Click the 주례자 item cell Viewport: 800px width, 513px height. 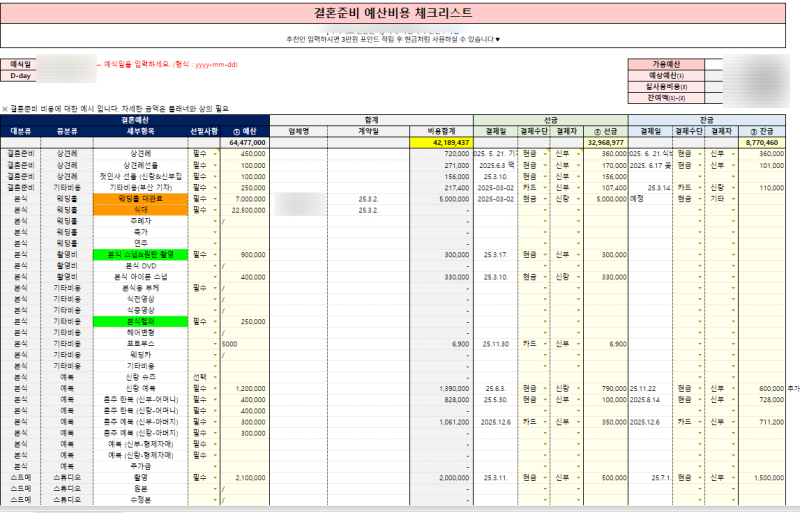(140, 221)
